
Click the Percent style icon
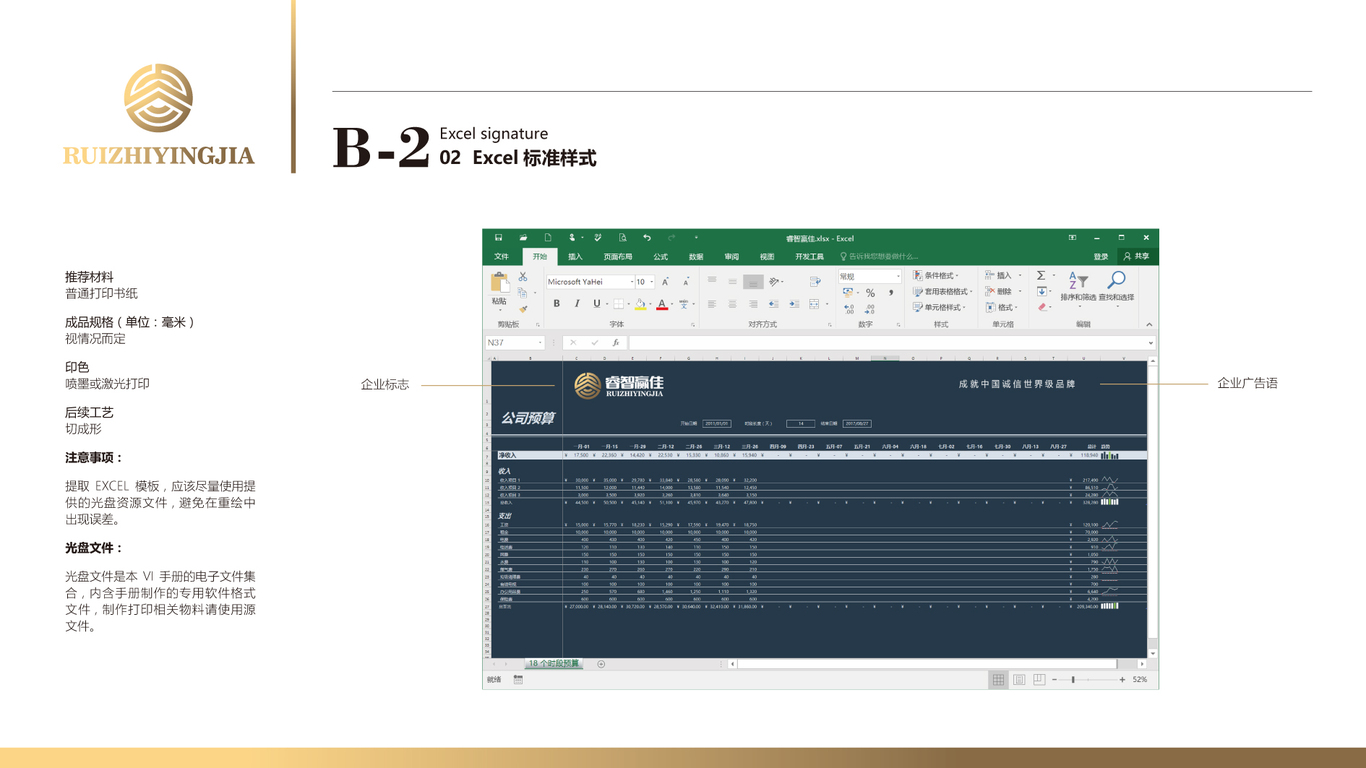point(870,293)
